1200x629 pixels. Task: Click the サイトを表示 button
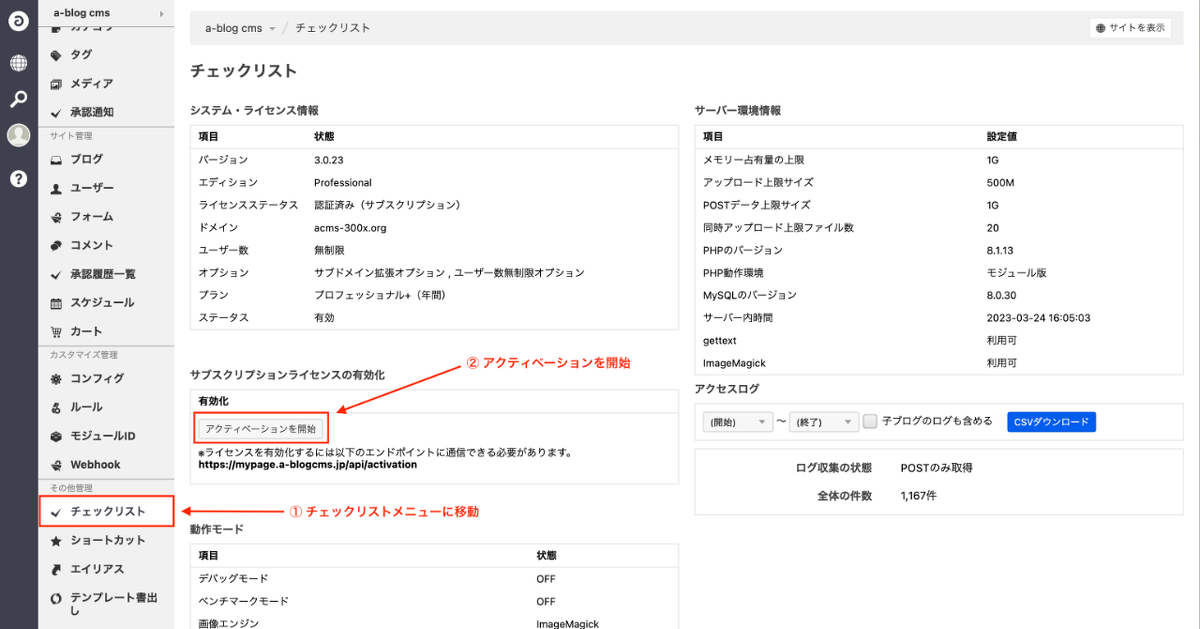[x=1130, y=28]
